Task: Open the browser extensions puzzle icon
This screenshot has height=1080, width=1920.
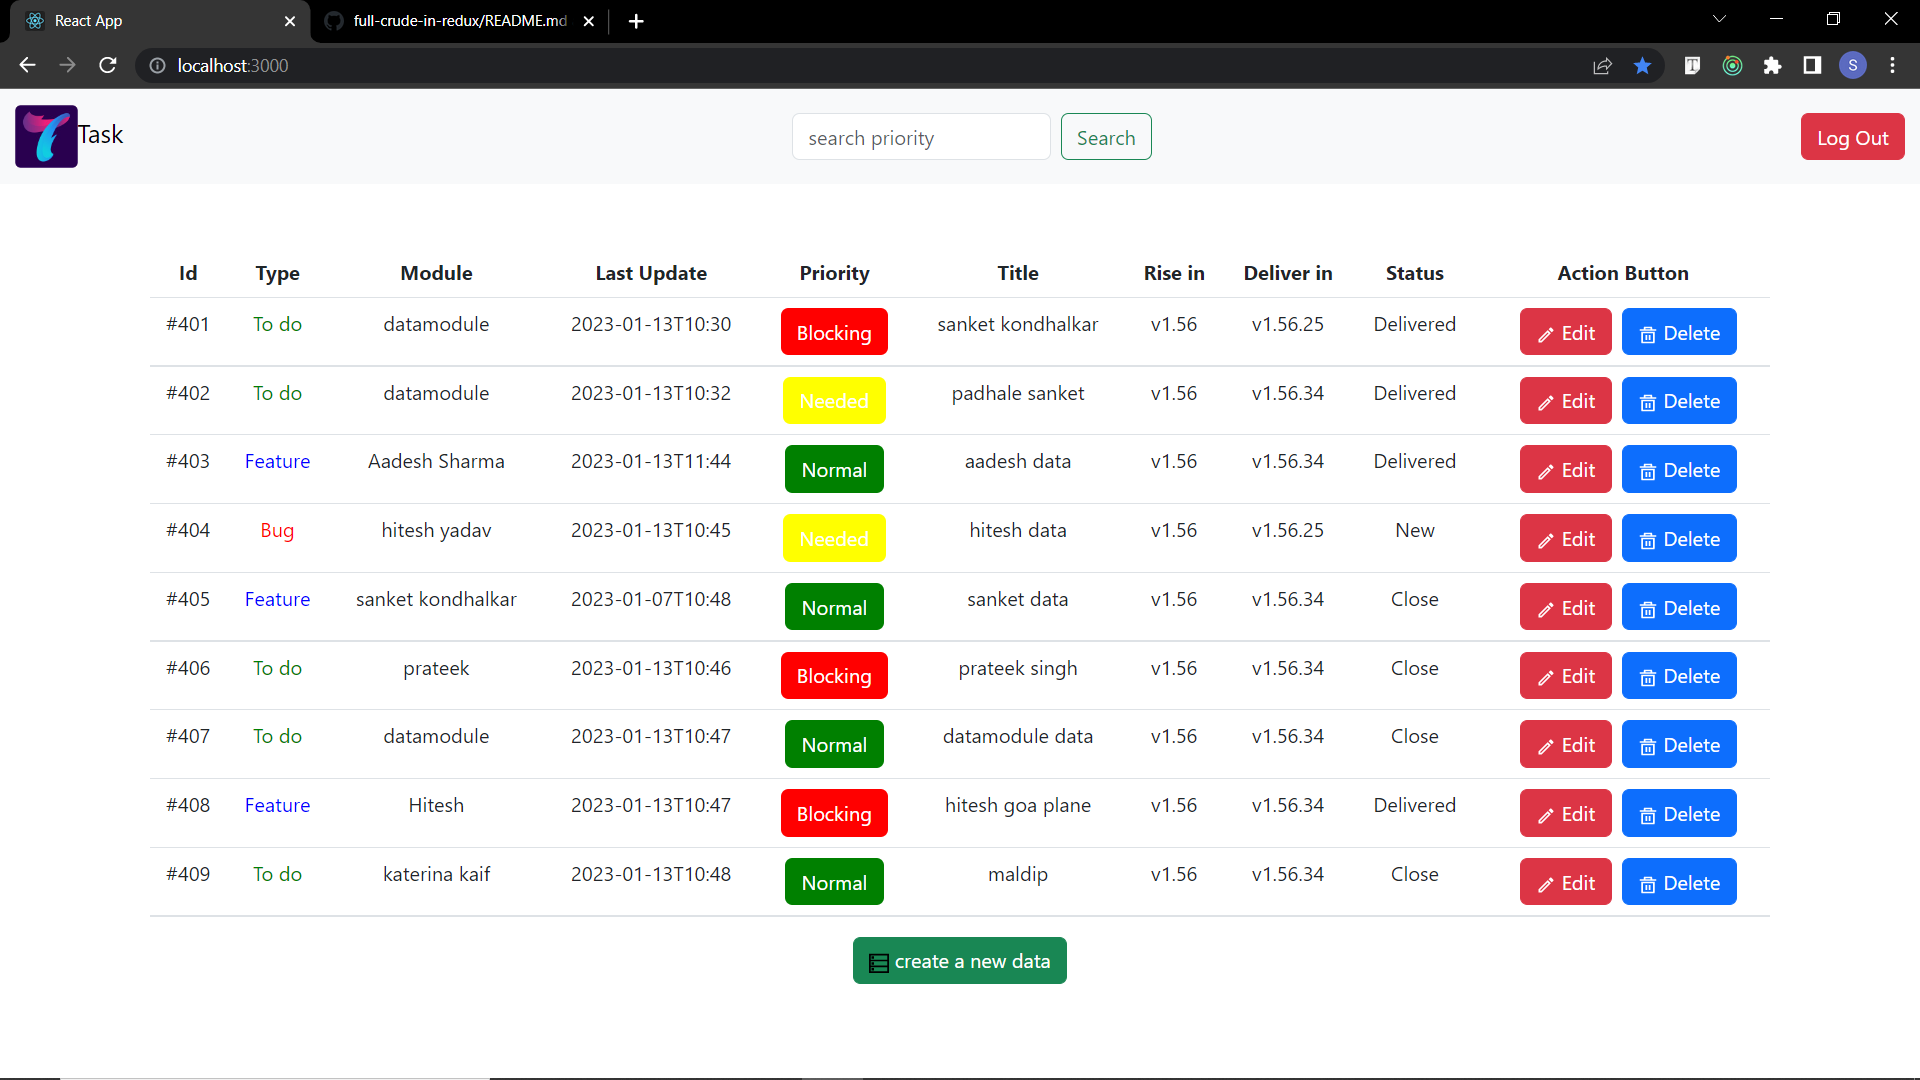Action: click(1773, 65)
